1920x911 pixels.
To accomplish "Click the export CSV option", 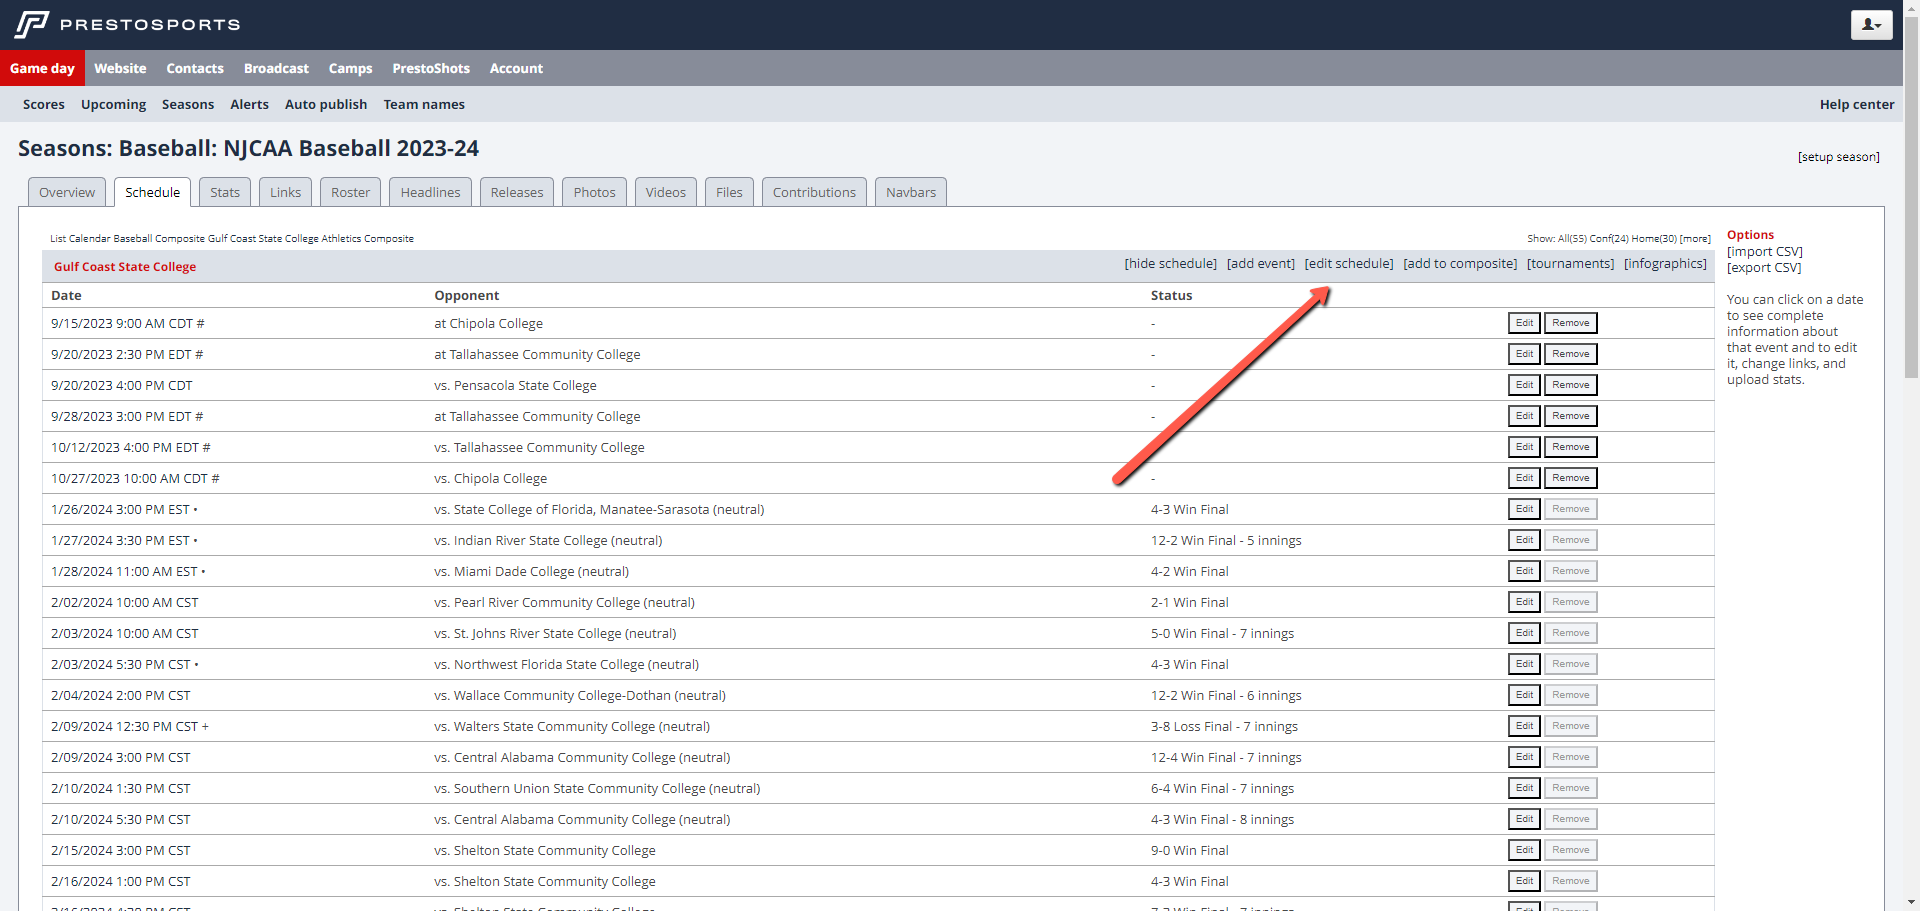I will pyautogui.click(x=1764, y=268).
